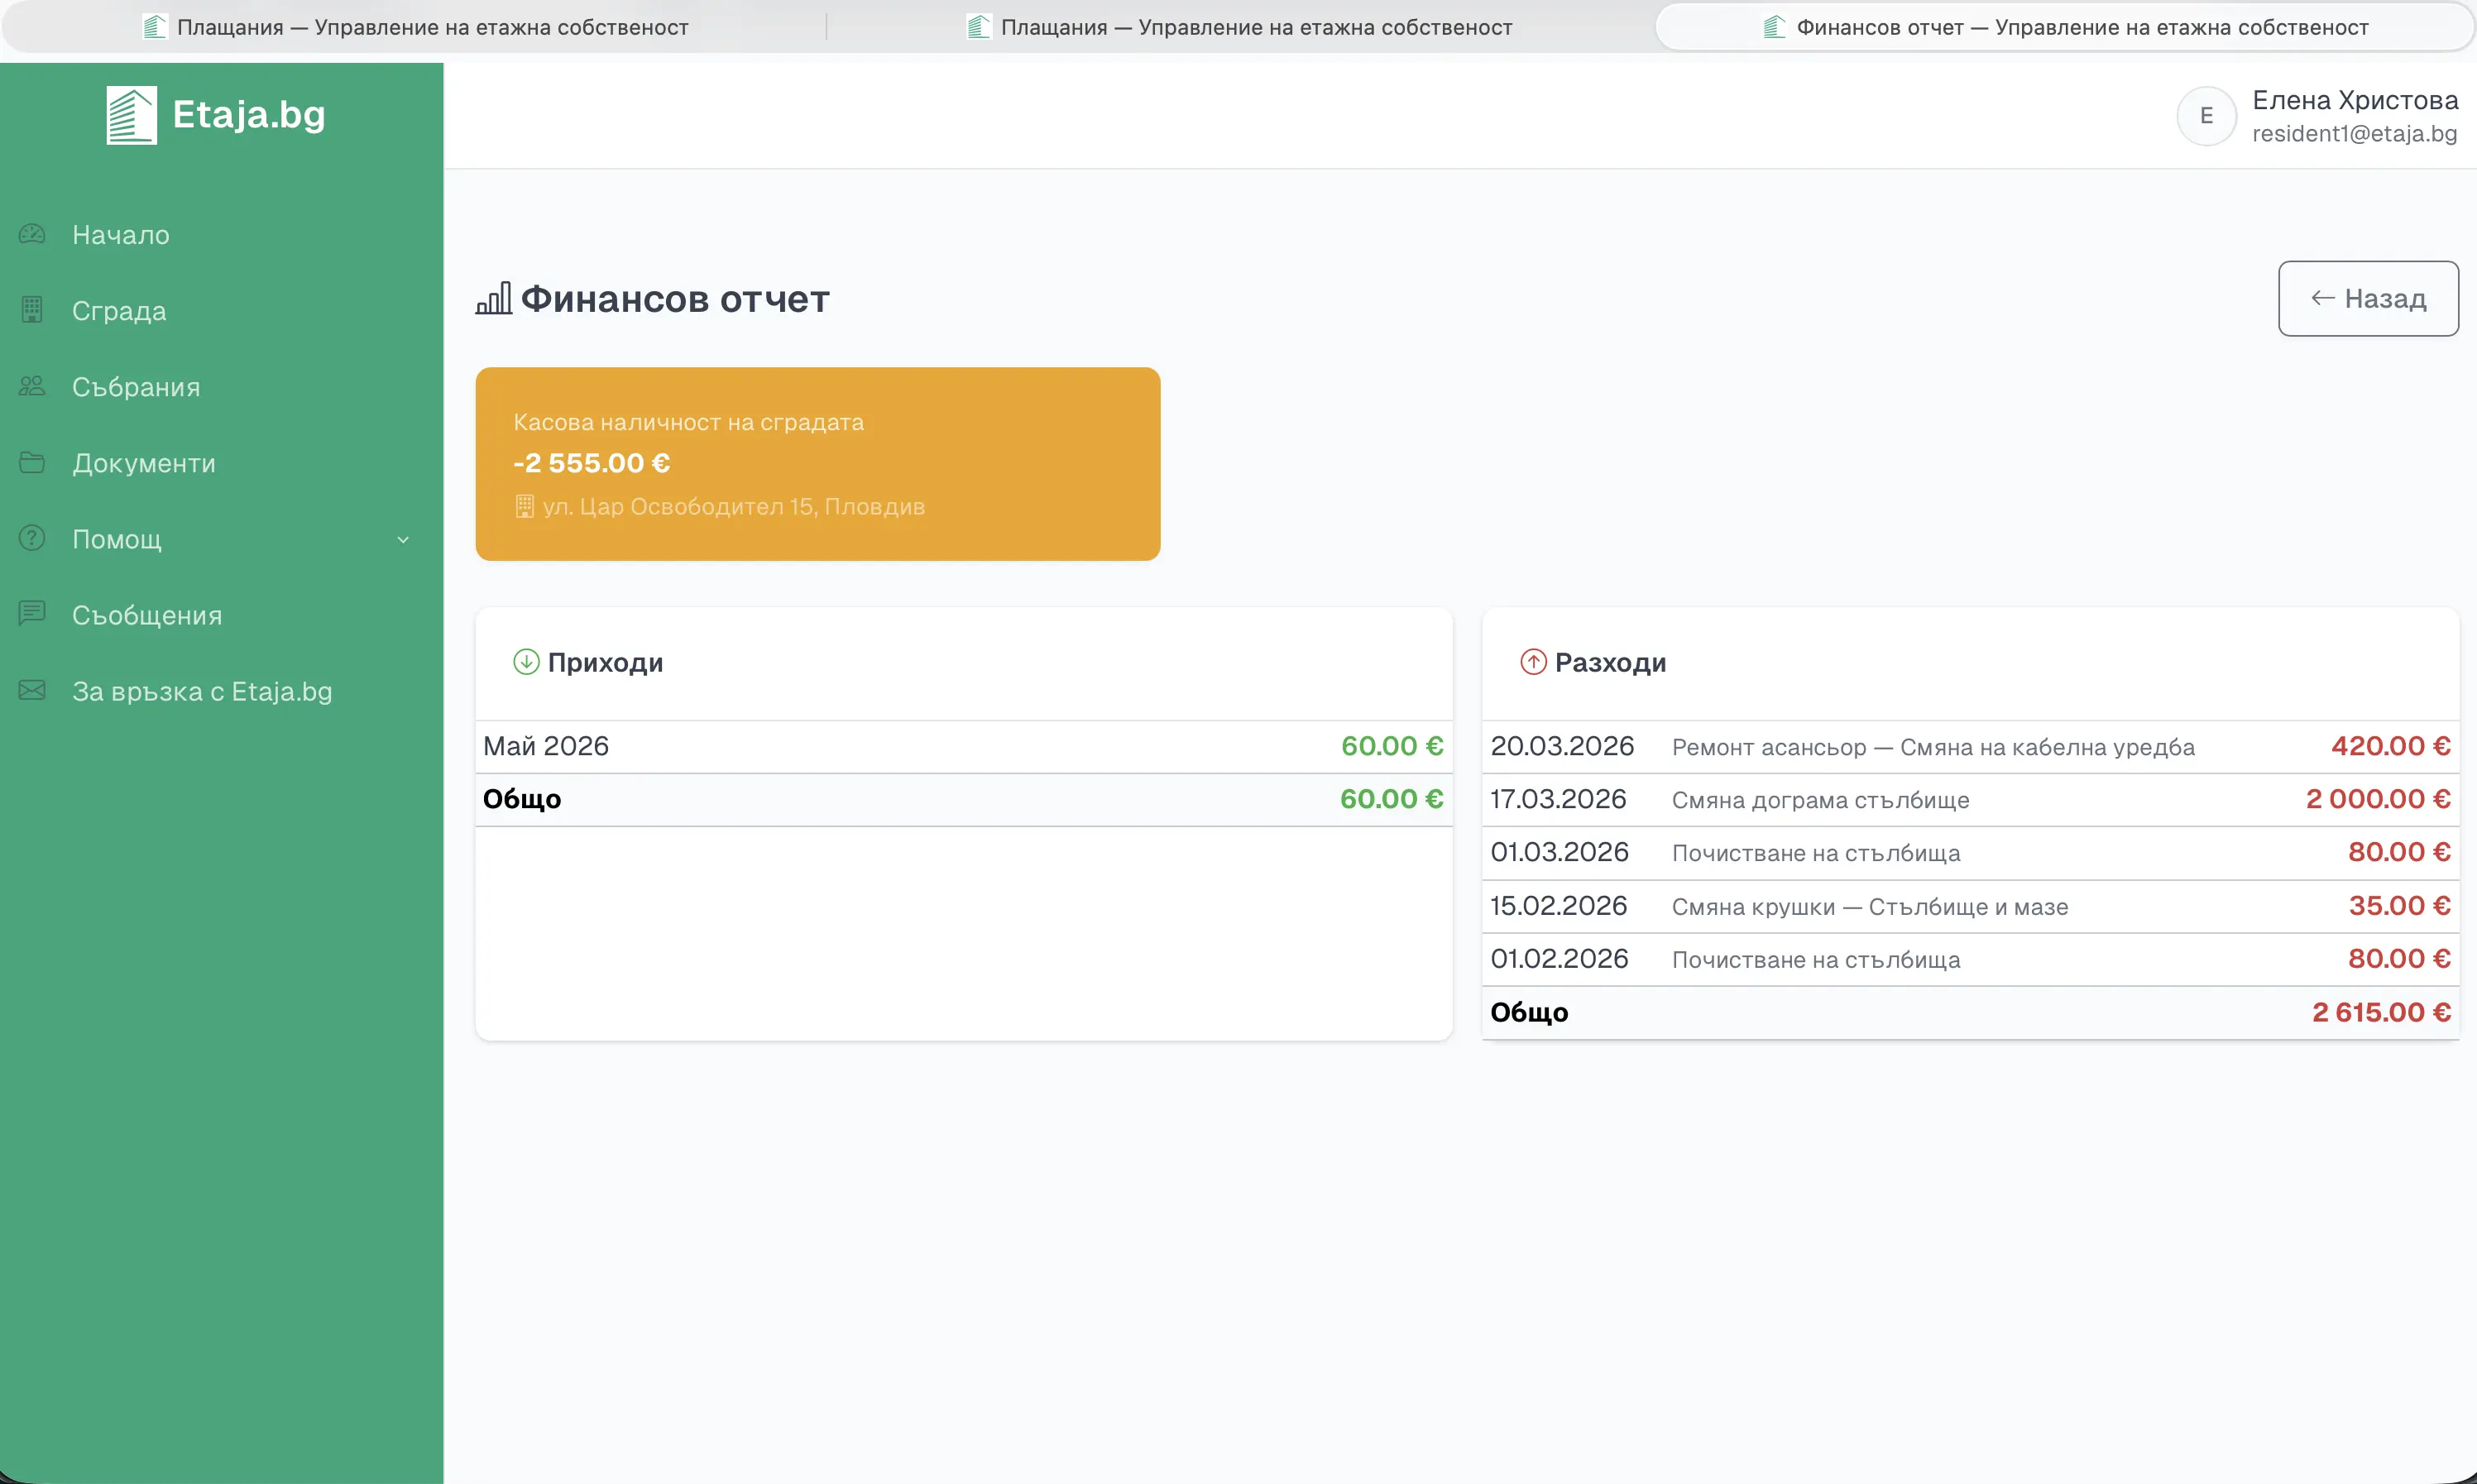
Task: Click the Сграда building icon in sidebar
Action: click(x=32, y=310)
